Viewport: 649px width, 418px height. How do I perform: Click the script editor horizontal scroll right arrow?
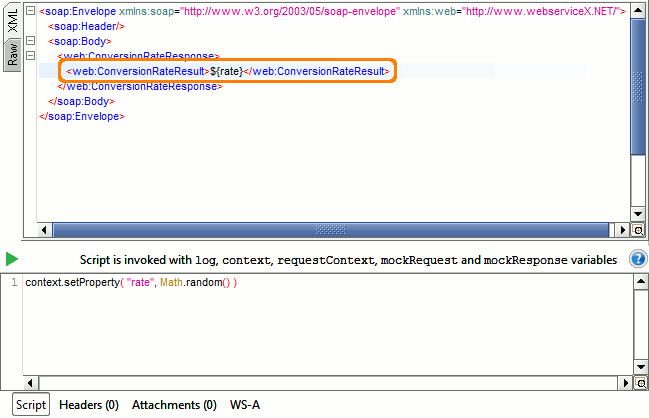click(626, 383)
